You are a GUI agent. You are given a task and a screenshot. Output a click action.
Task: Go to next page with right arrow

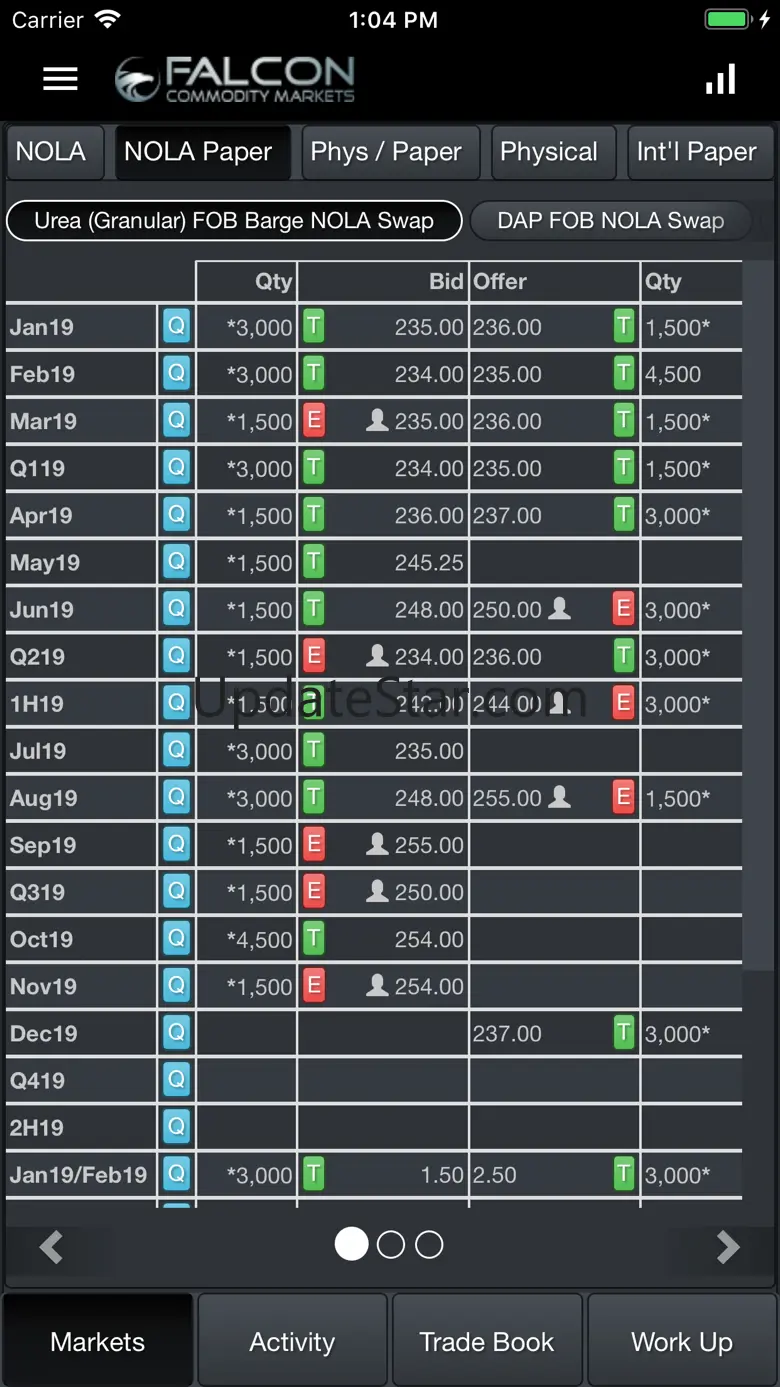point(728,1246)
